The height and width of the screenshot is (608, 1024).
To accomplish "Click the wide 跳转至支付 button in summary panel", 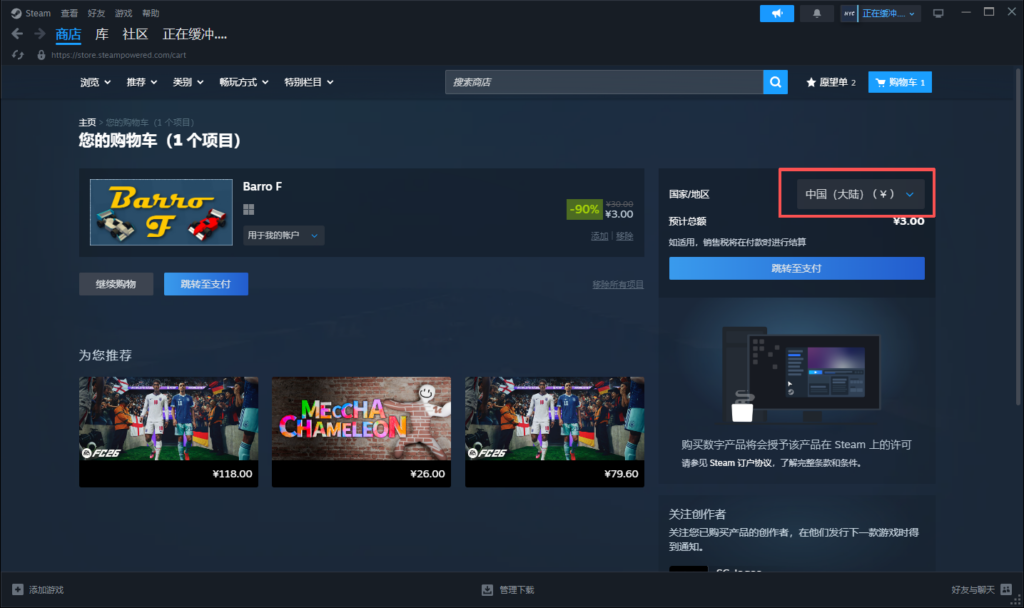I will point(797,268).
